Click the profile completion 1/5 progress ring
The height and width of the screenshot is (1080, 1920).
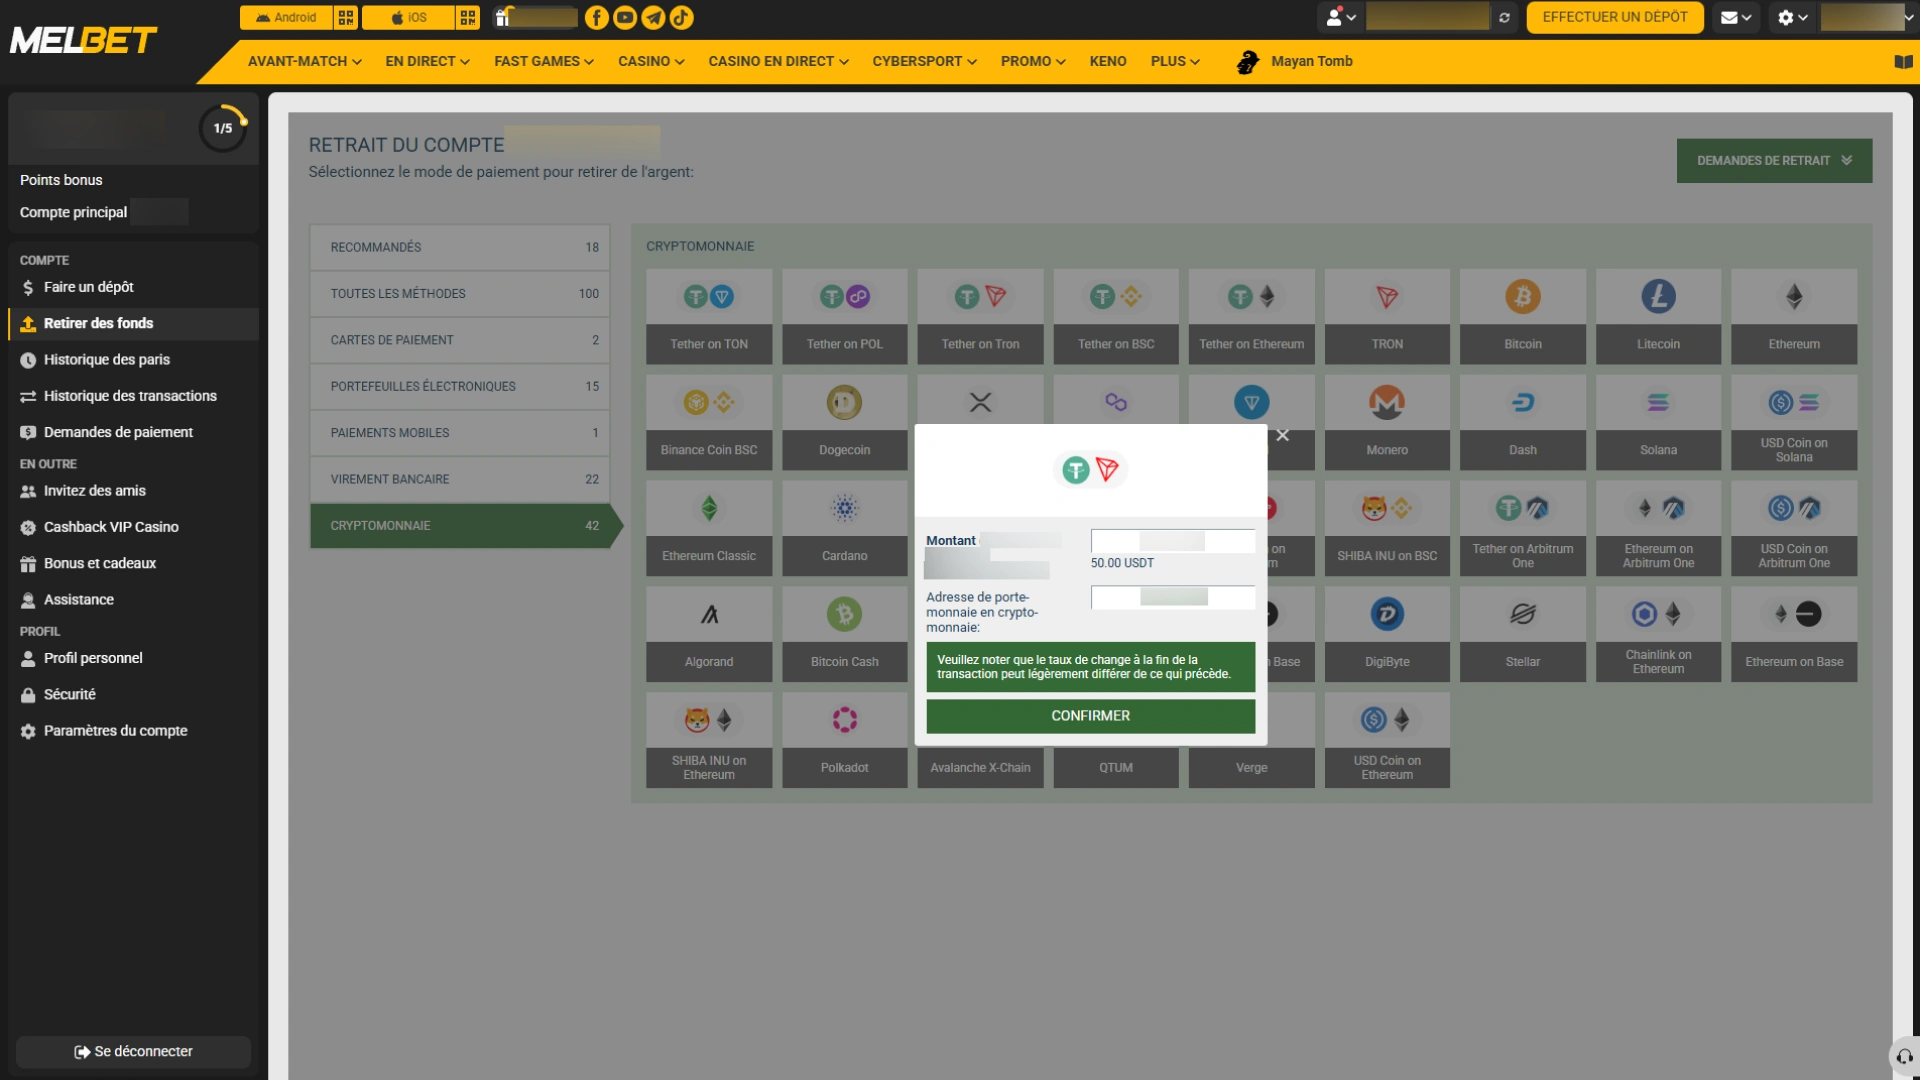click(223, 128)
